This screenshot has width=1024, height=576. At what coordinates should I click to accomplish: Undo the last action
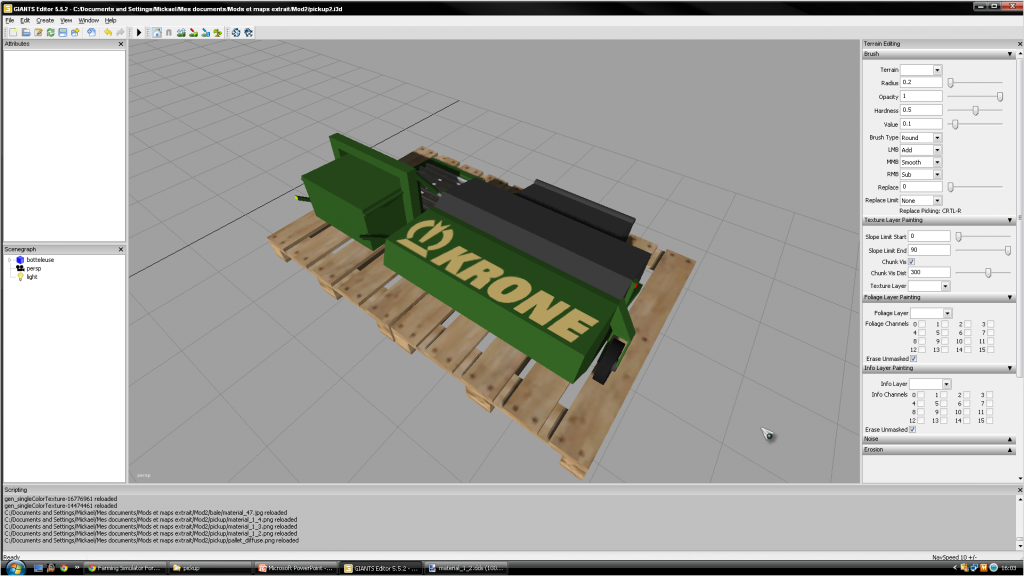coord(108,33)
